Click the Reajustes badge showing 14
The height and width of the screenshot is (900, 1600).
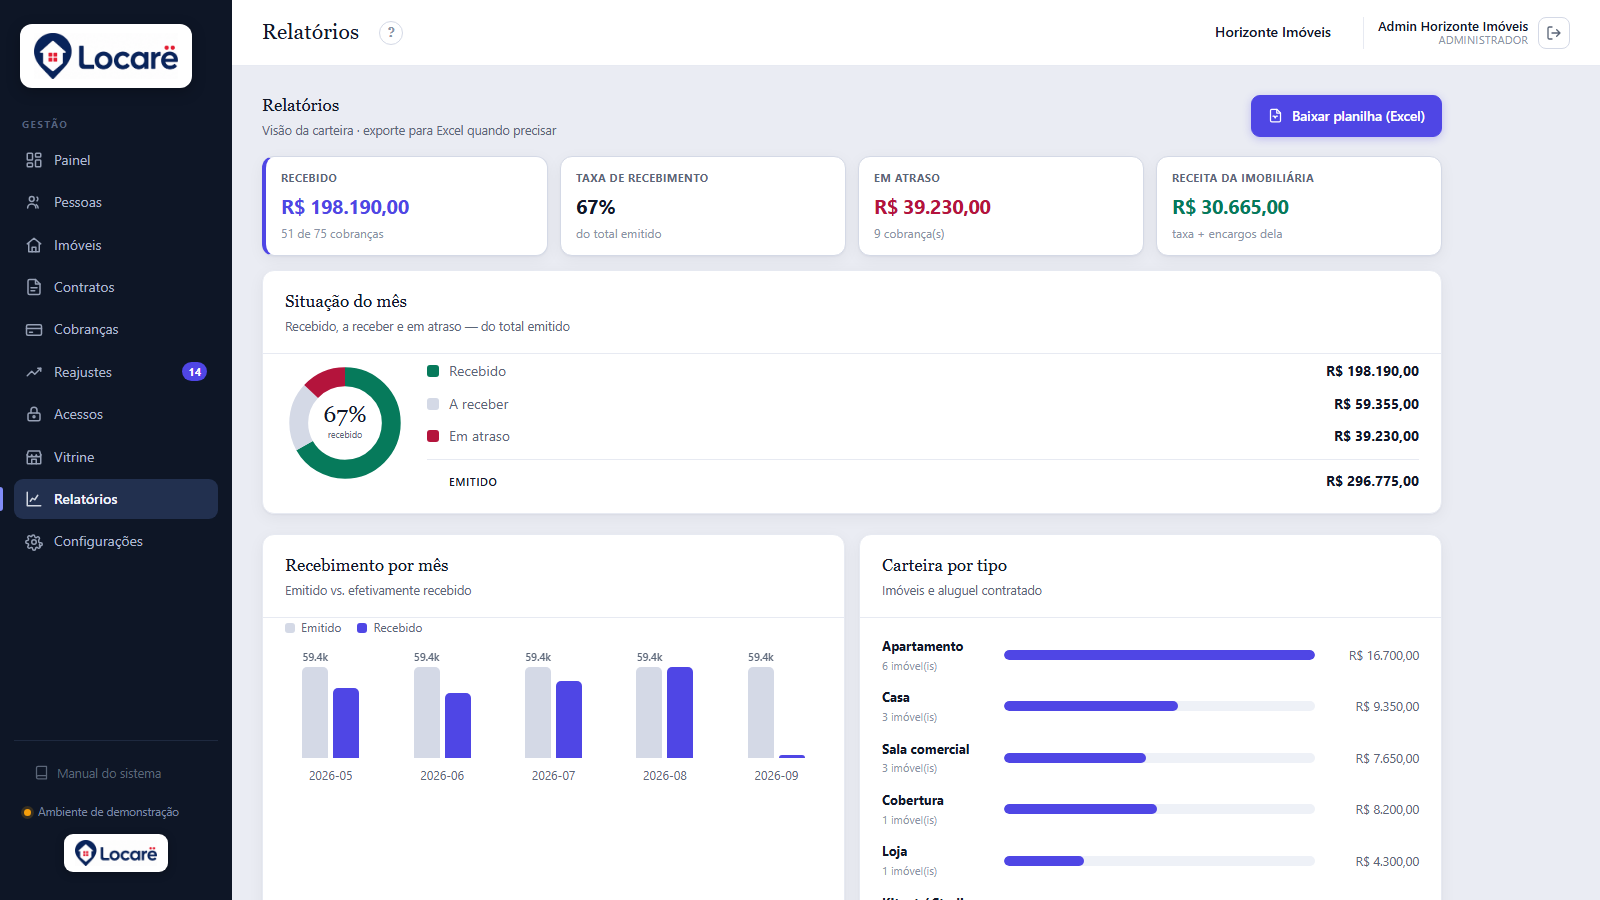[x=194, y=372]
